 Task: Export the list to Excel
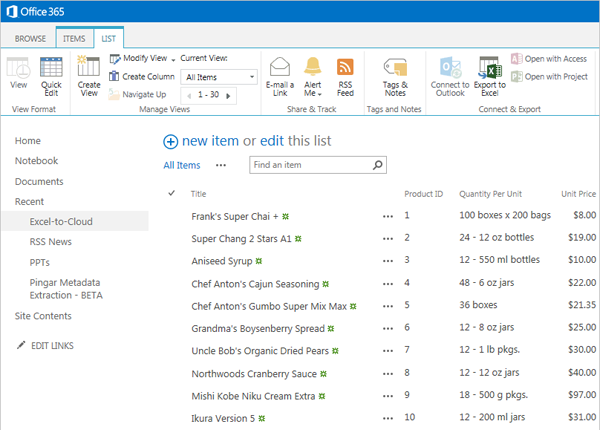pyautogui.click(x=489, y=75)
